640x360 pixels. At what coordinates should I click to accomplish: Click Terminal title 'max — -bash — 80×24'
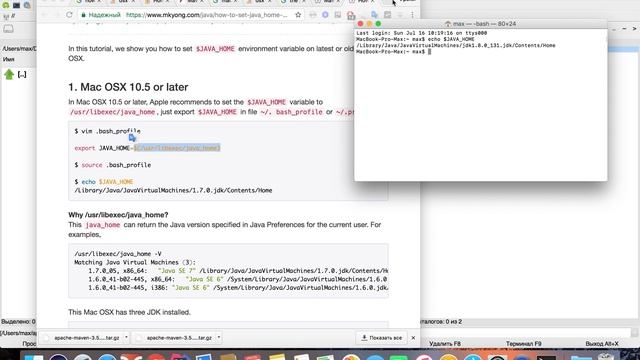(x=484, y=24)
